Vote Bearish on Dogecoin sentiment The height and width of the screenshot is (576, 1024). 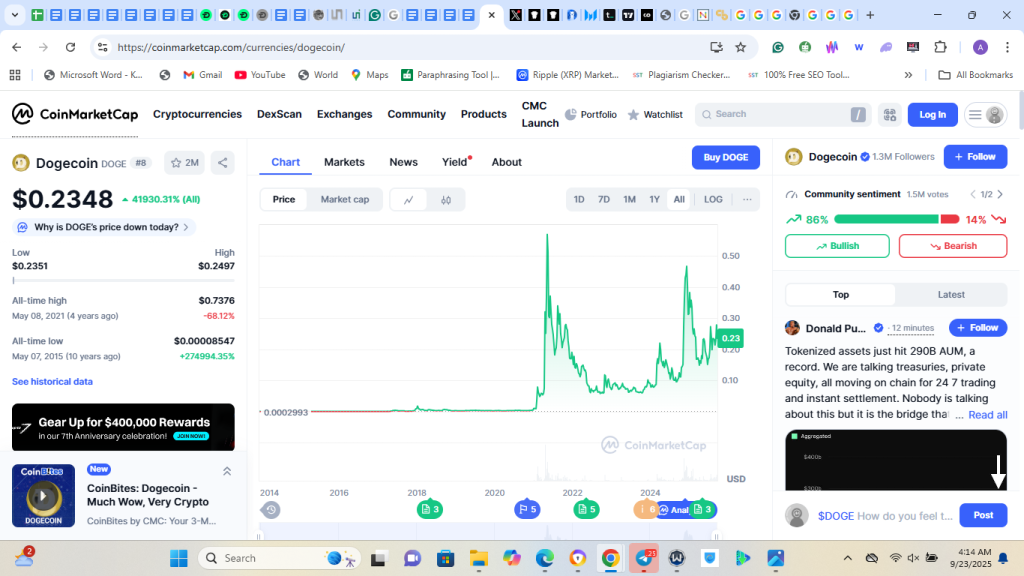[953, 246]
